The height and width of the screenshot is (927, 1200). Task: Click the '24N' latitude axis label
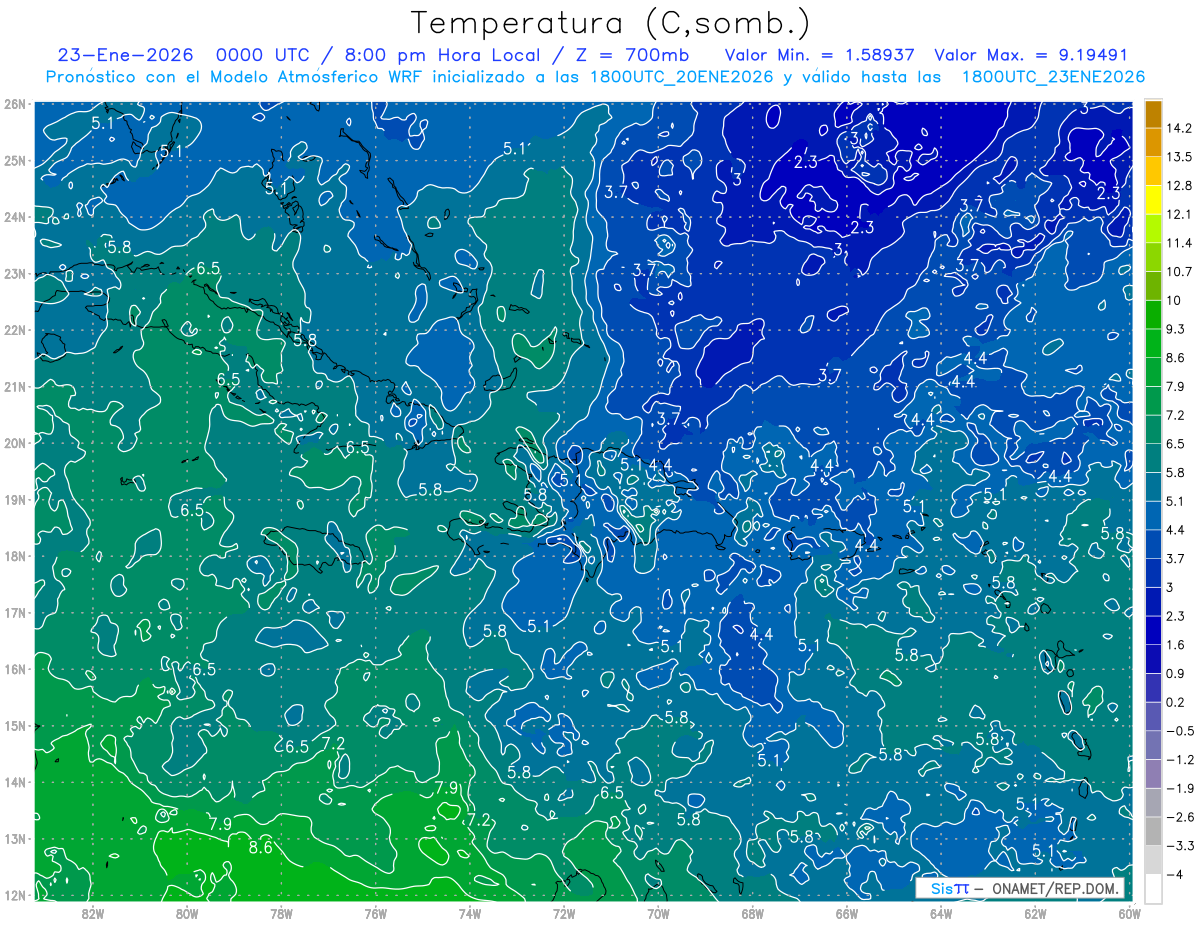click(15, 217)
